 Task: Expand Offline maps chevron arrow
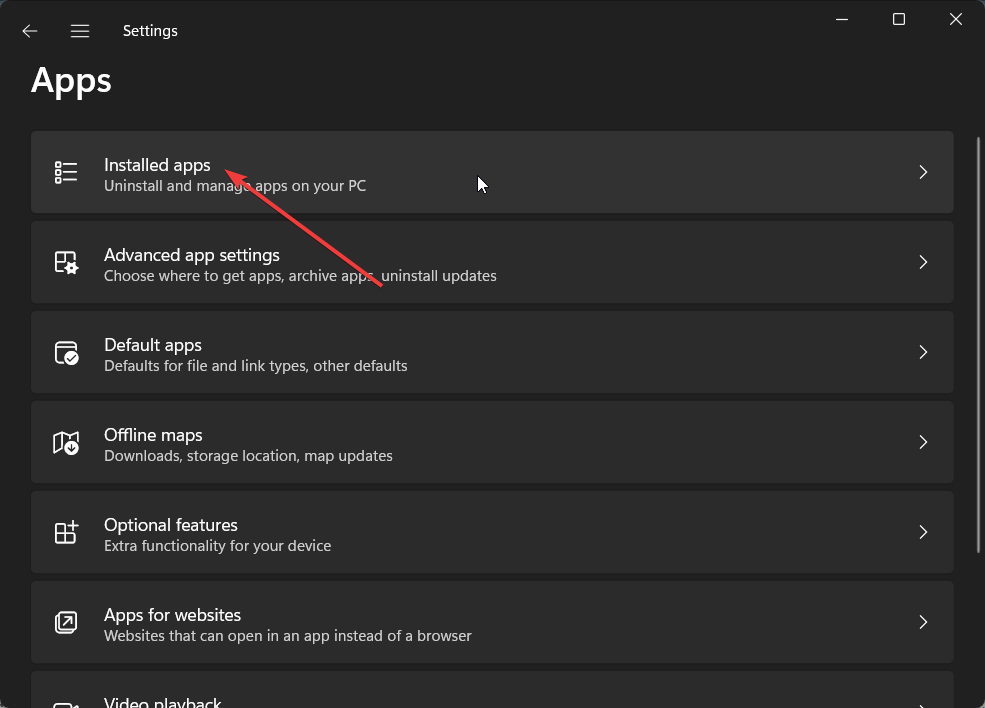point(923,442)
